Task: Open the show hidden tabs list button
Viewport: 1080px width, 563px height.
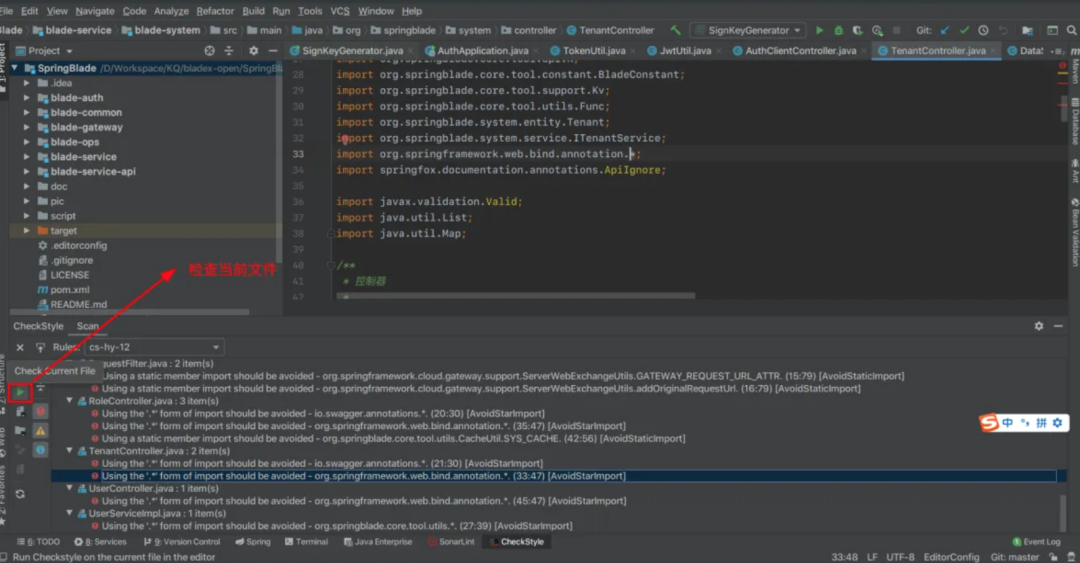Action: point(1057,51)
